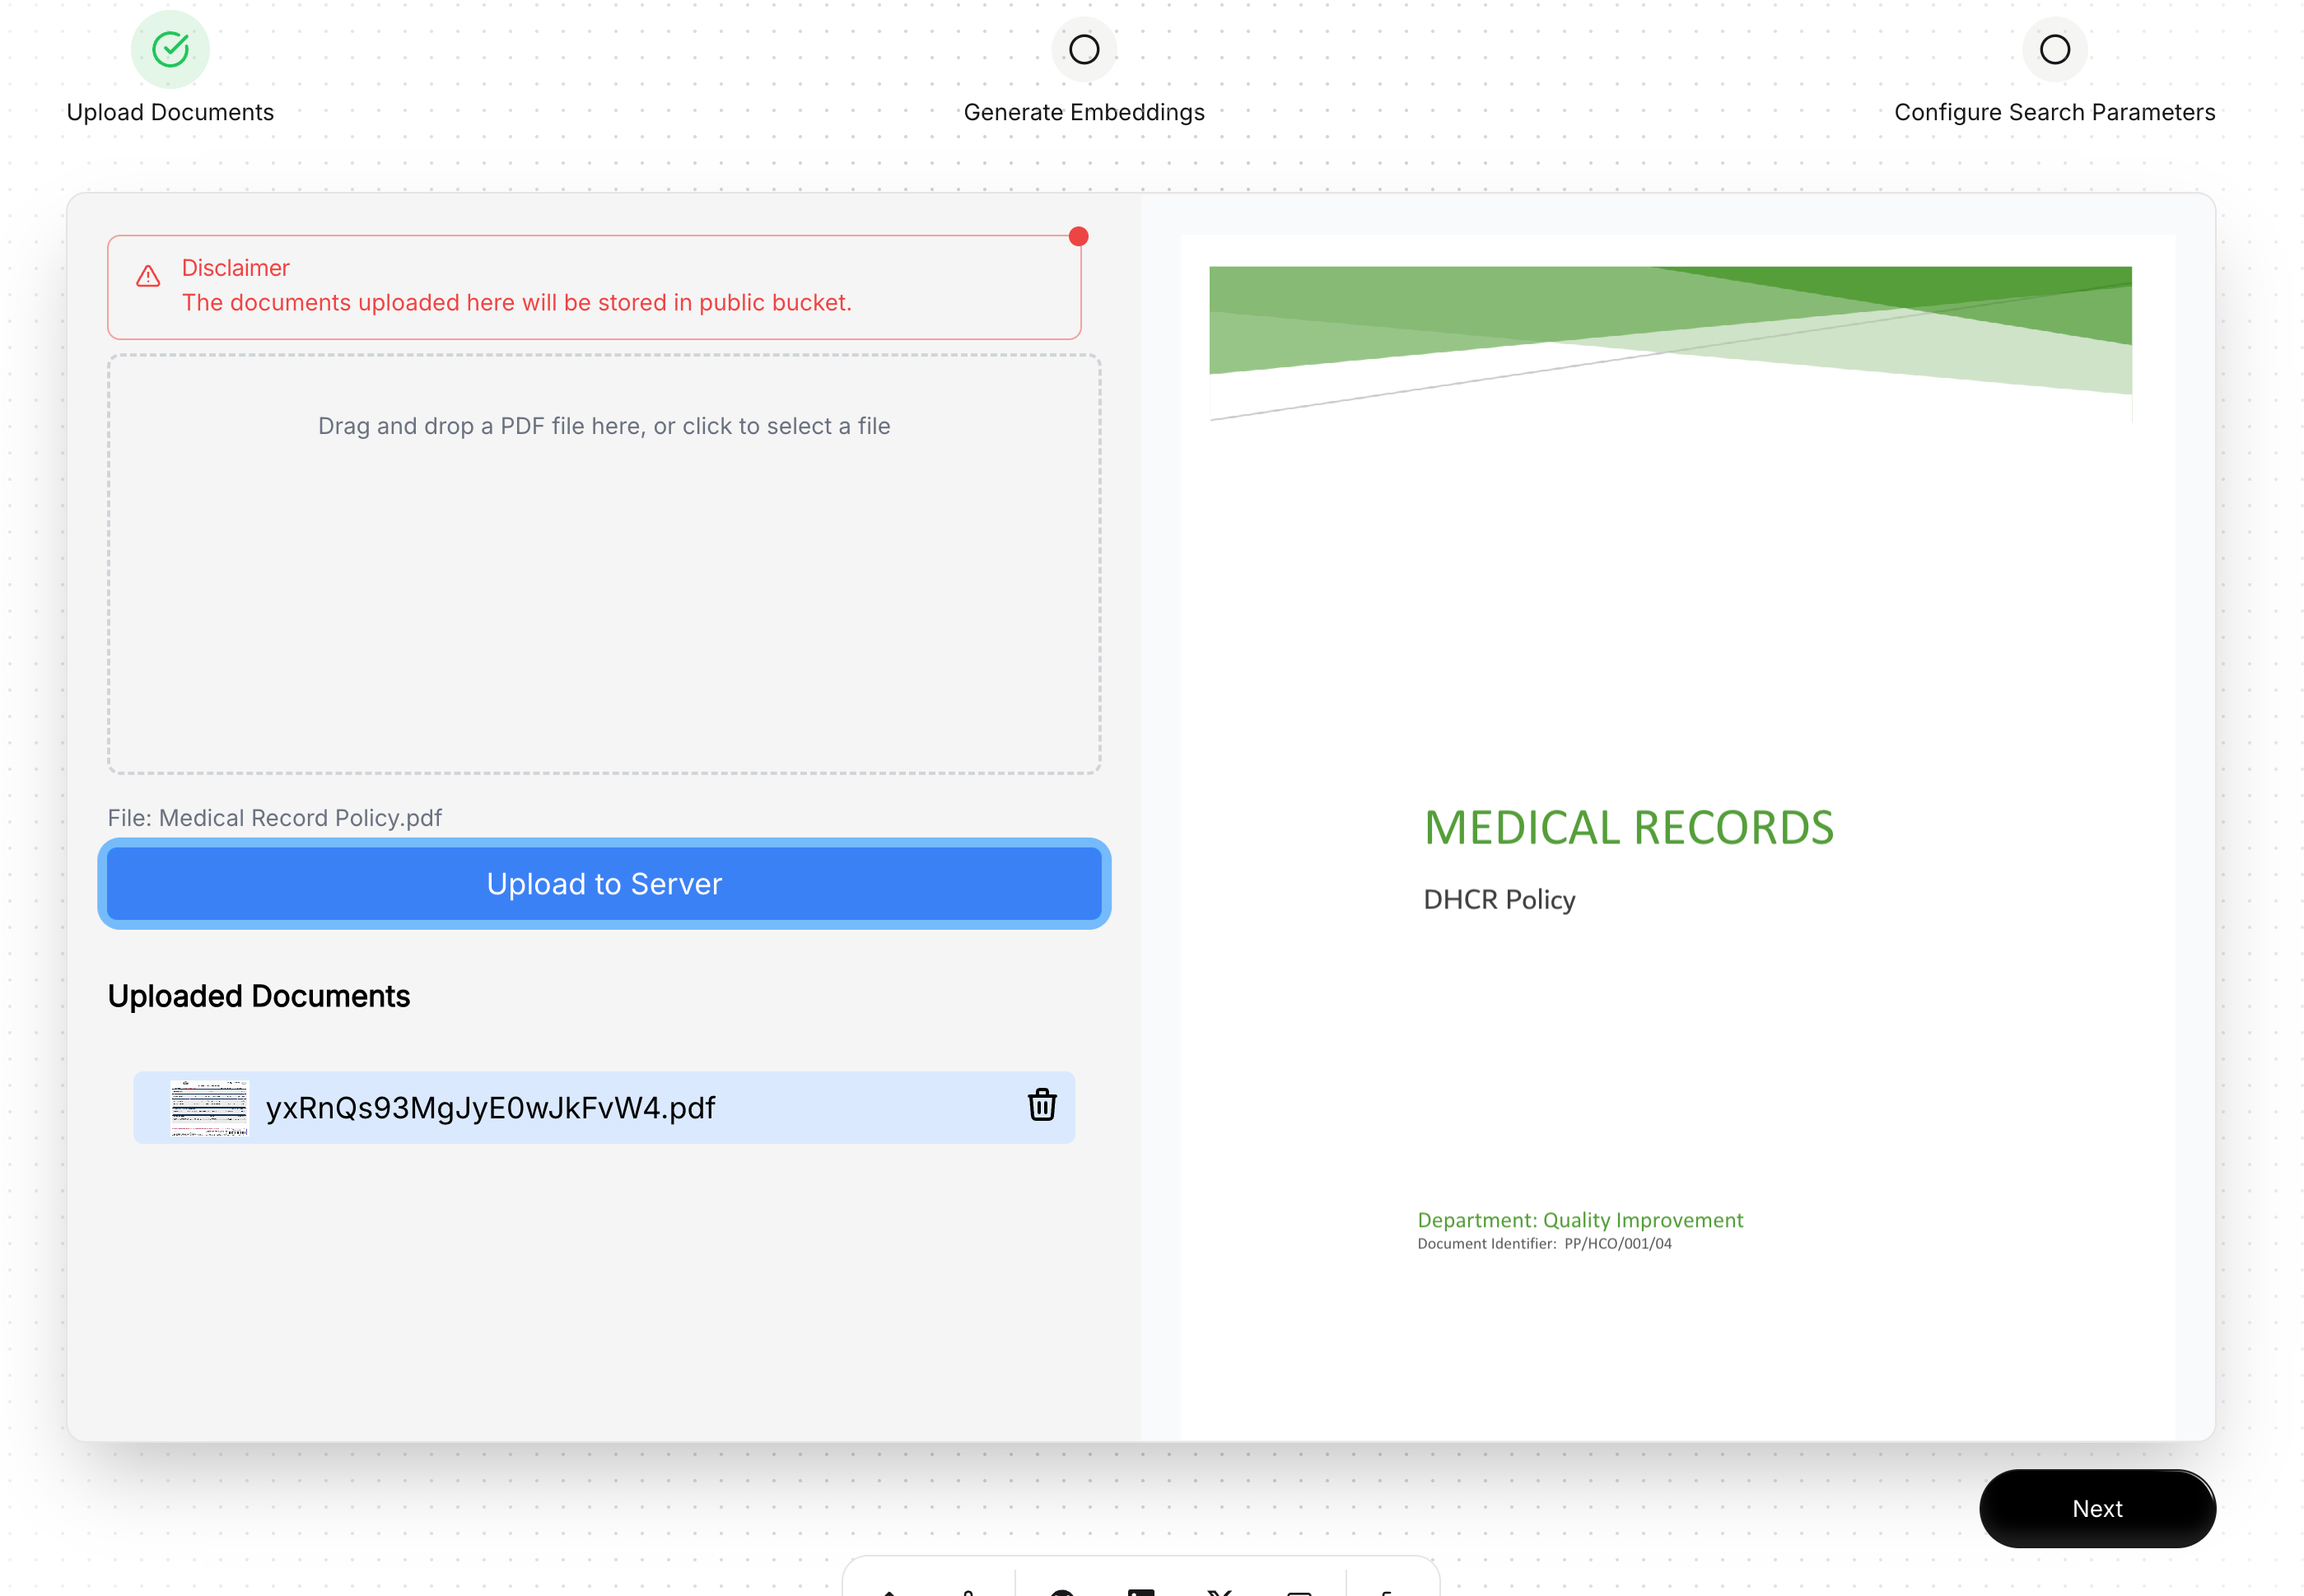Switch to the Generate Embeddings step label
The width and height of the screenshot is (2304, 1596).
tap(1083, 112)
